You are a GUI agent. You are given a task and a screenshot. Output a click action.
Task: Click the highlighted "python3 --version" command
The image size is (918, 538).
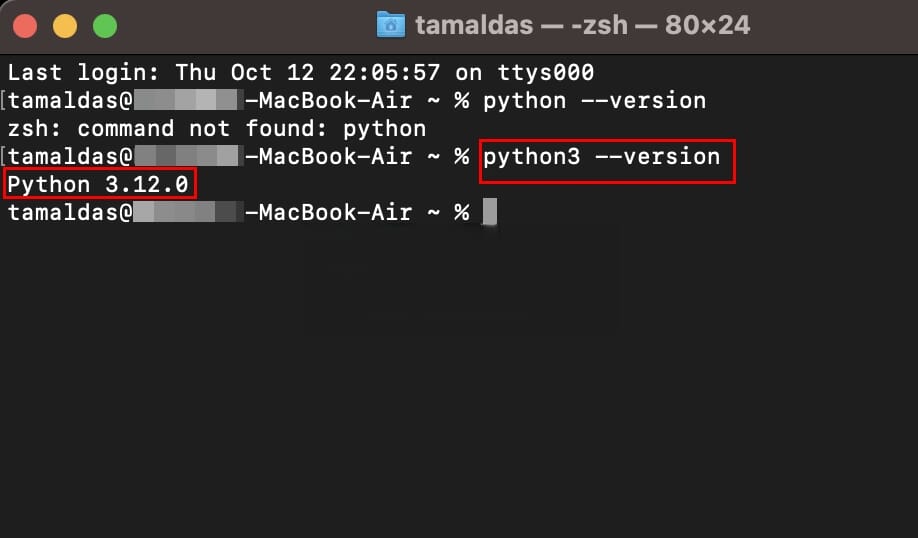601,157
